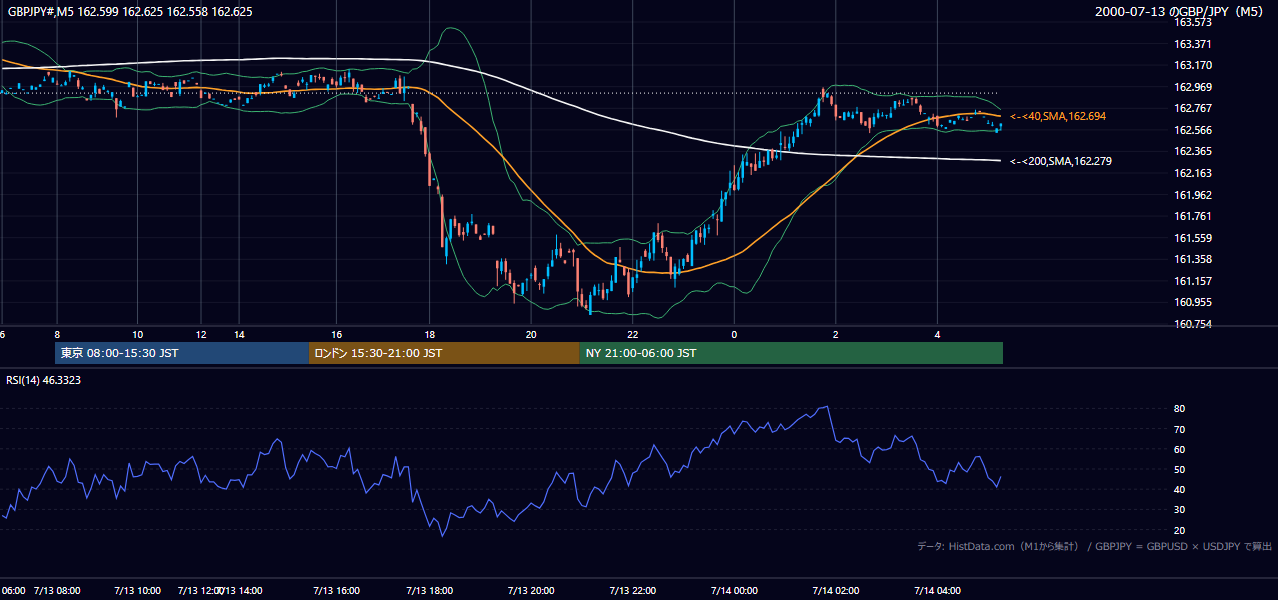Screen dimensions: 1278x600
Task: Click hour label 16 under price chart
Action: coord(337,335)
